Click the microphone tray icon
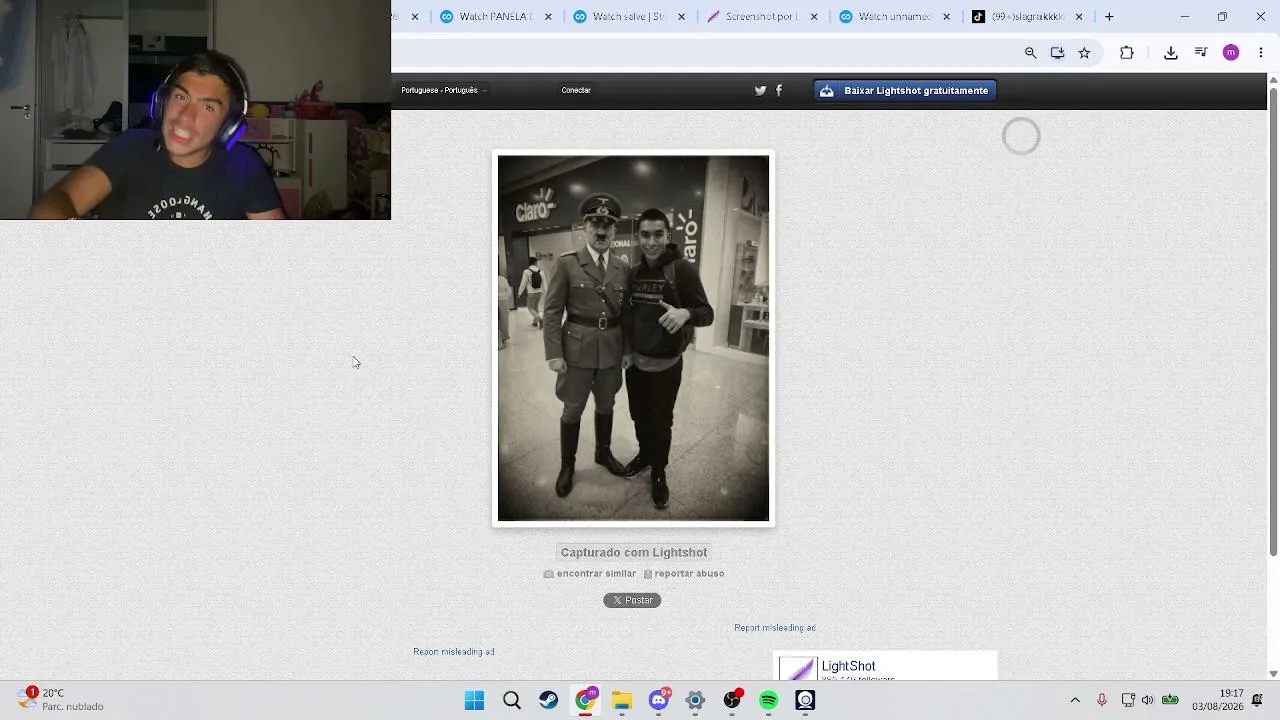The width and height of the screenshot is (1280, 720). tap(1102, 700)
